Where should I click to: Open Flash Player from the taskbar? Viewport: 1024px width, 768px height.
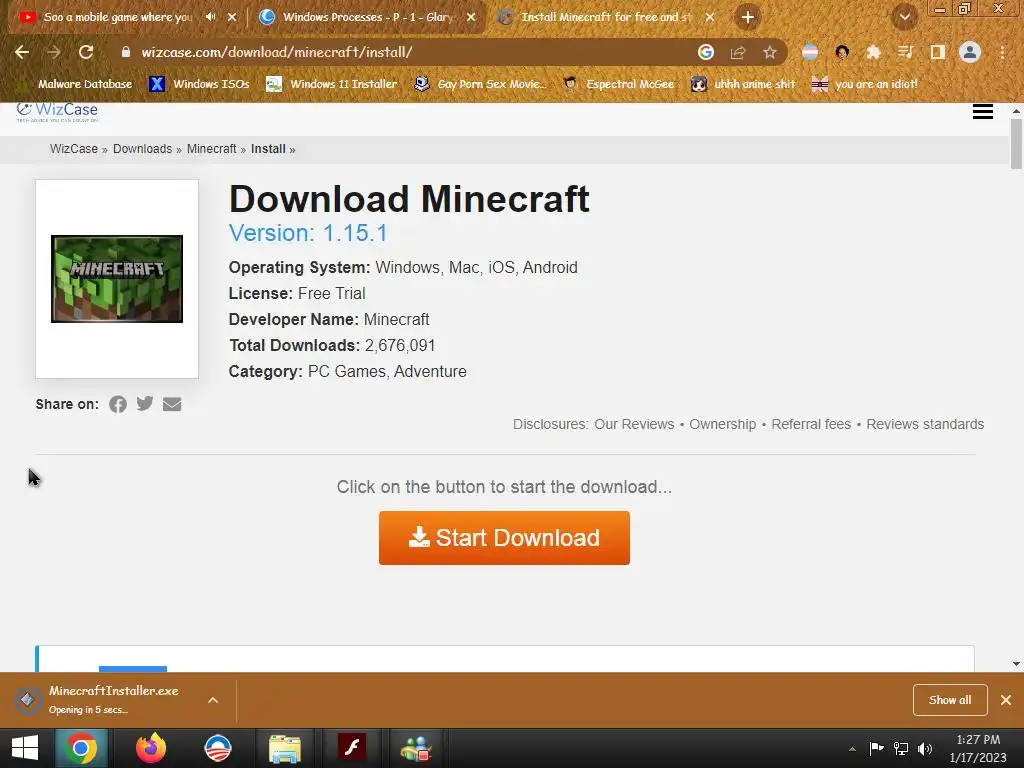pos(352,748)
